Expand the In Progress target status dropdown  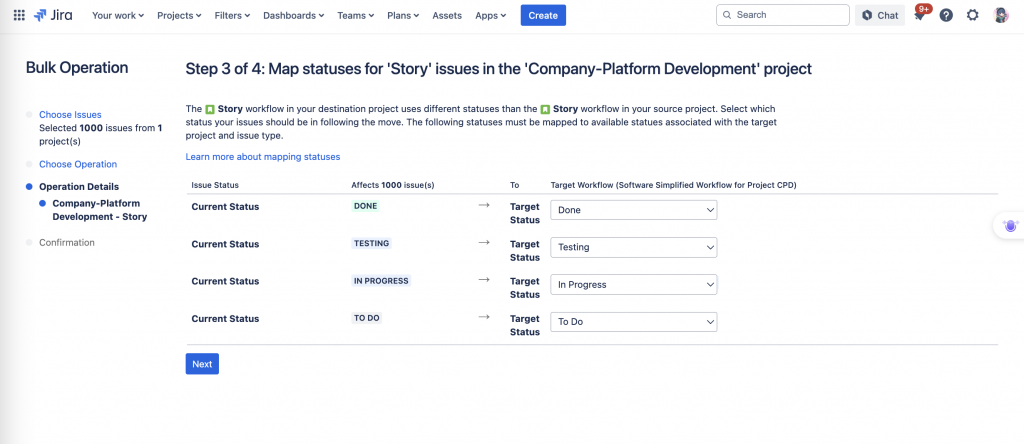coord(634,284)
